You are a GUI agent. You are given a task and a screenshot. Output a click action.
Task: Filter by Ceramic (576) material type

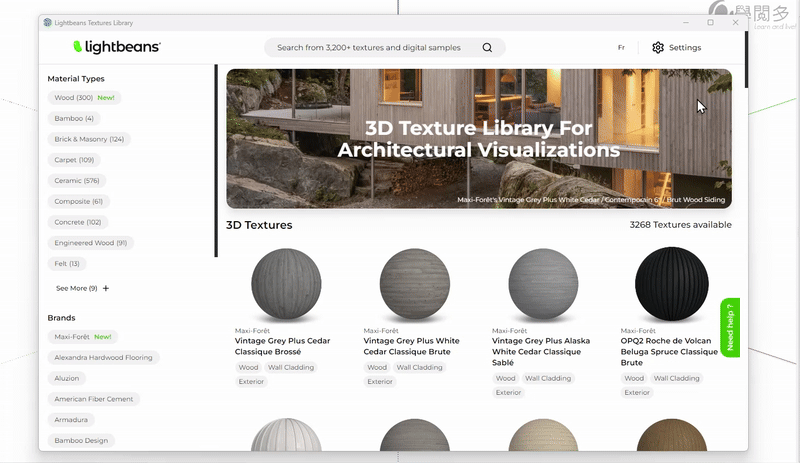point(77,181)
